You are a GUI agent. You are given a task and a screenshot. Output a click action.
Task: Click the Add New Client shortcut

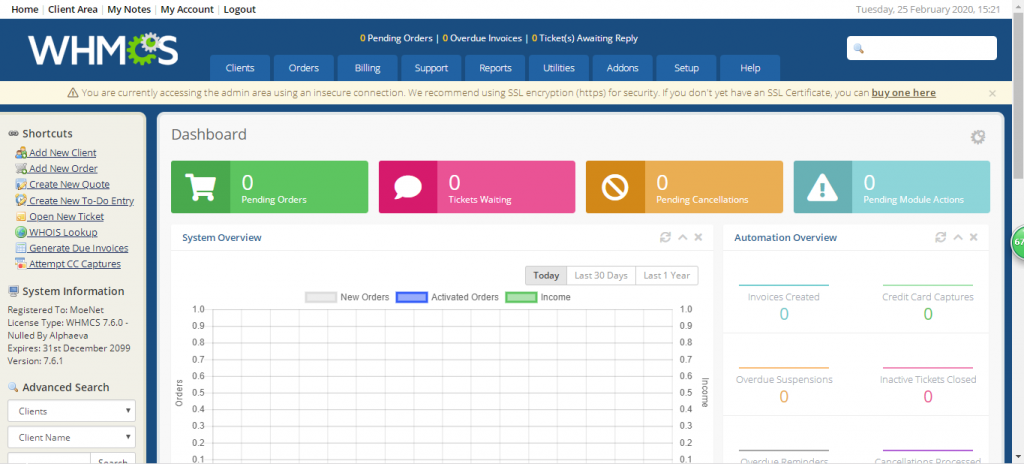click(x=62, y=153)
